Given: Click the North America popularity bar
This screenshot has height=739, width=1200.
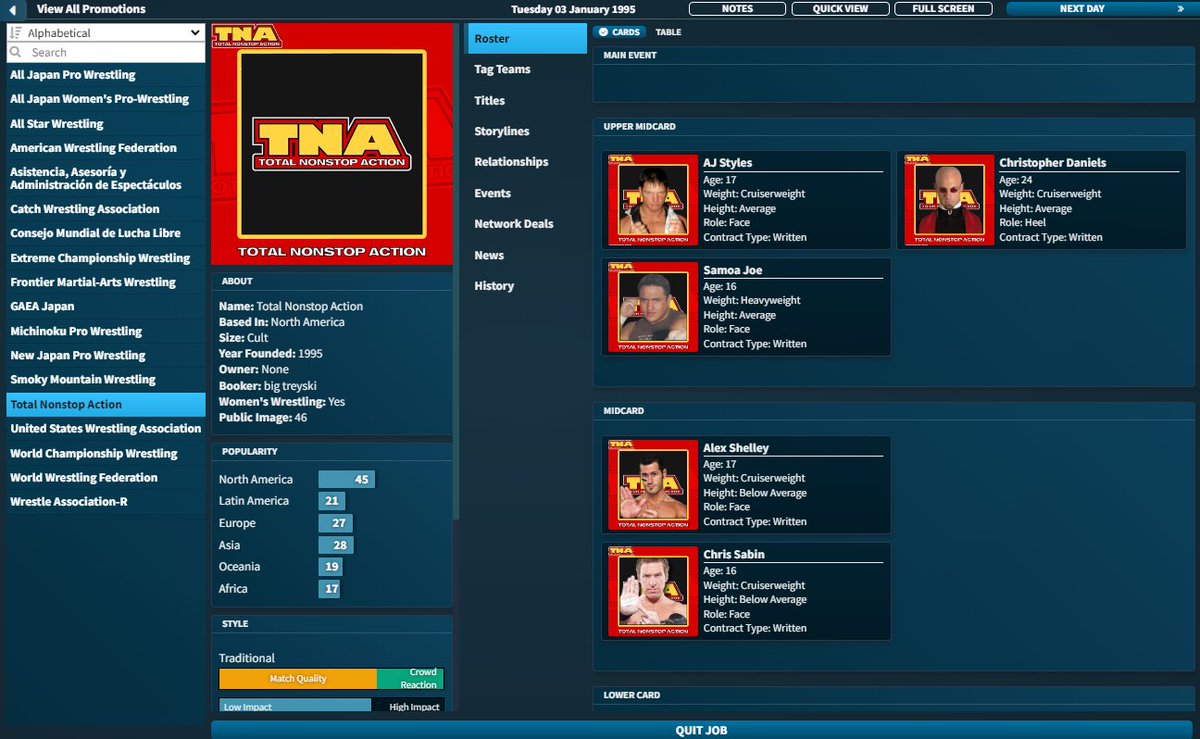Looking at the screenshot, I should [x=346, y=480].
